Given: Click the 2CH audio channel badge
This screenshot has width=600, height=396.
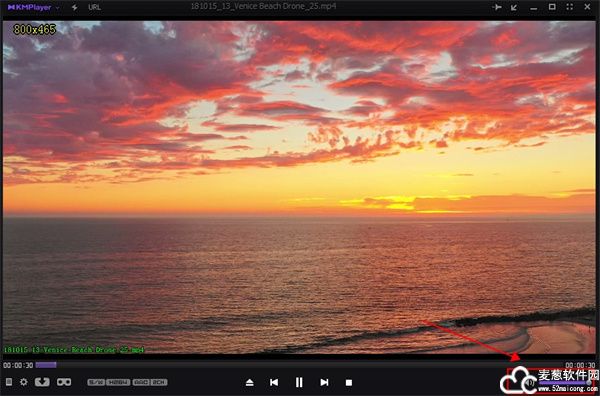Looking at the screenshot, I should point(159,382).
